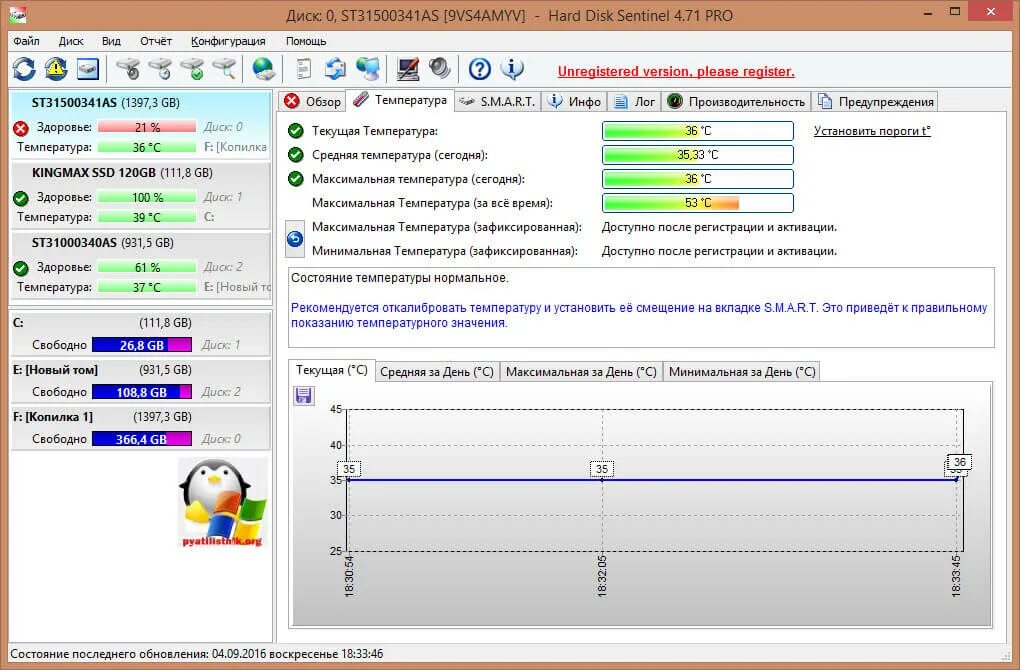Click the 366,4 GB free space bar
Image resolution: width=1020 pixels, height=670 pixels.
coord(142,439)
